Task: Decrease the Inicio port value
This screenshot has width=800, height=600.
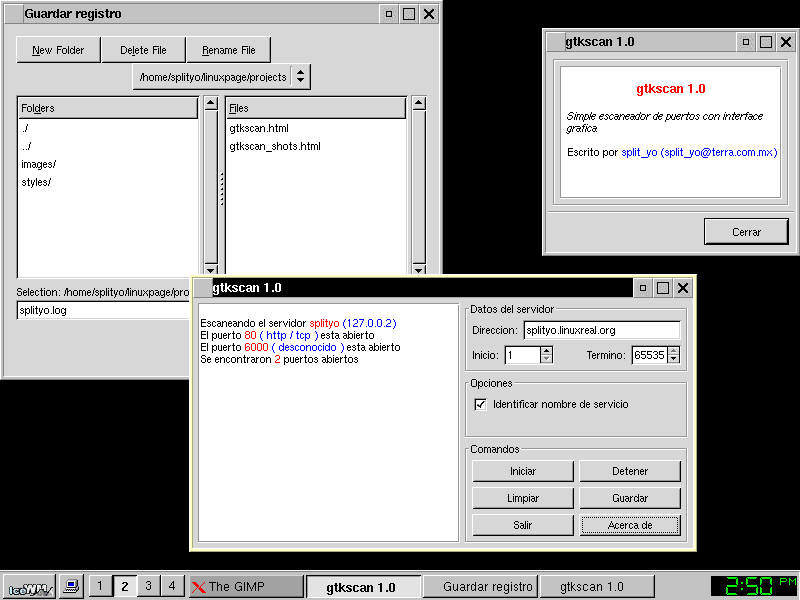Action: (546, 359)
